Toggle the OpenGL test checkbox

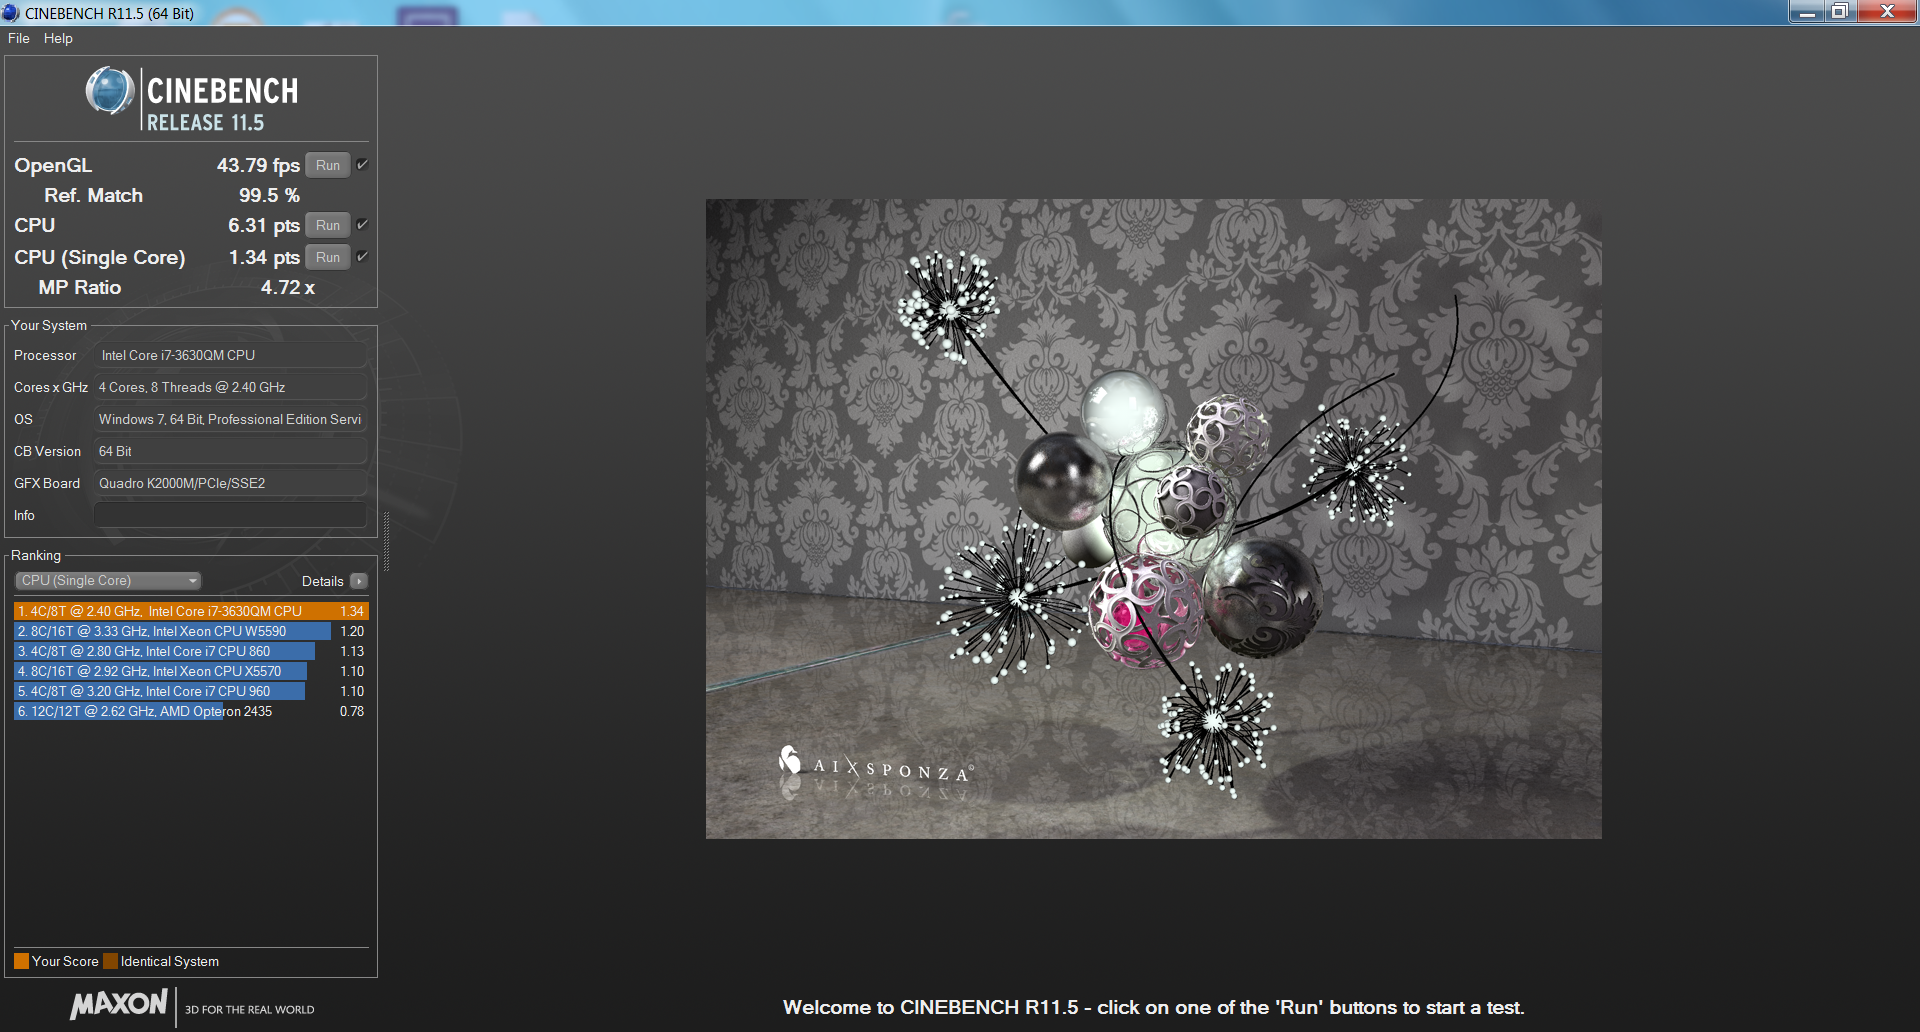(x=362, y=165)
